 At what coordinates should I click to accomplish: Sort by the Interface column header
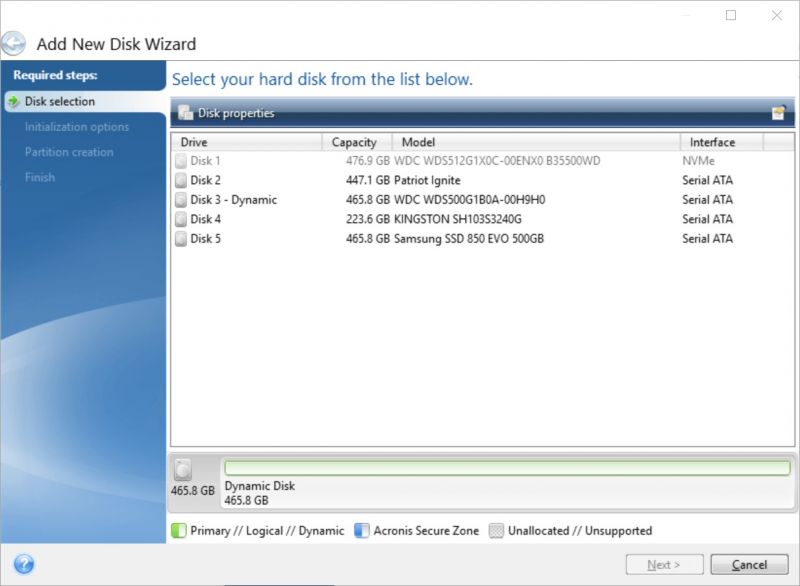[x=722, y=142]
